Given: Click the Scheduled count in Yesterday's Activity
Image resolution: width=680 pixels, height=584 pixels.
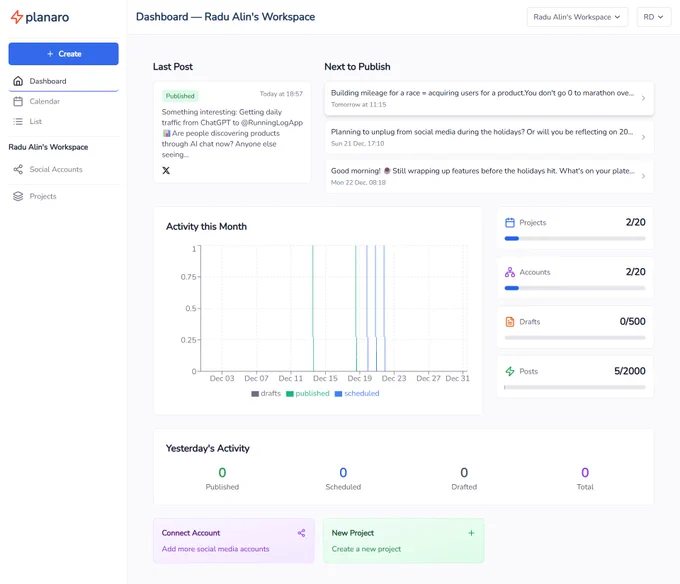Looking at the screenshot, I should tap(343, 473).
